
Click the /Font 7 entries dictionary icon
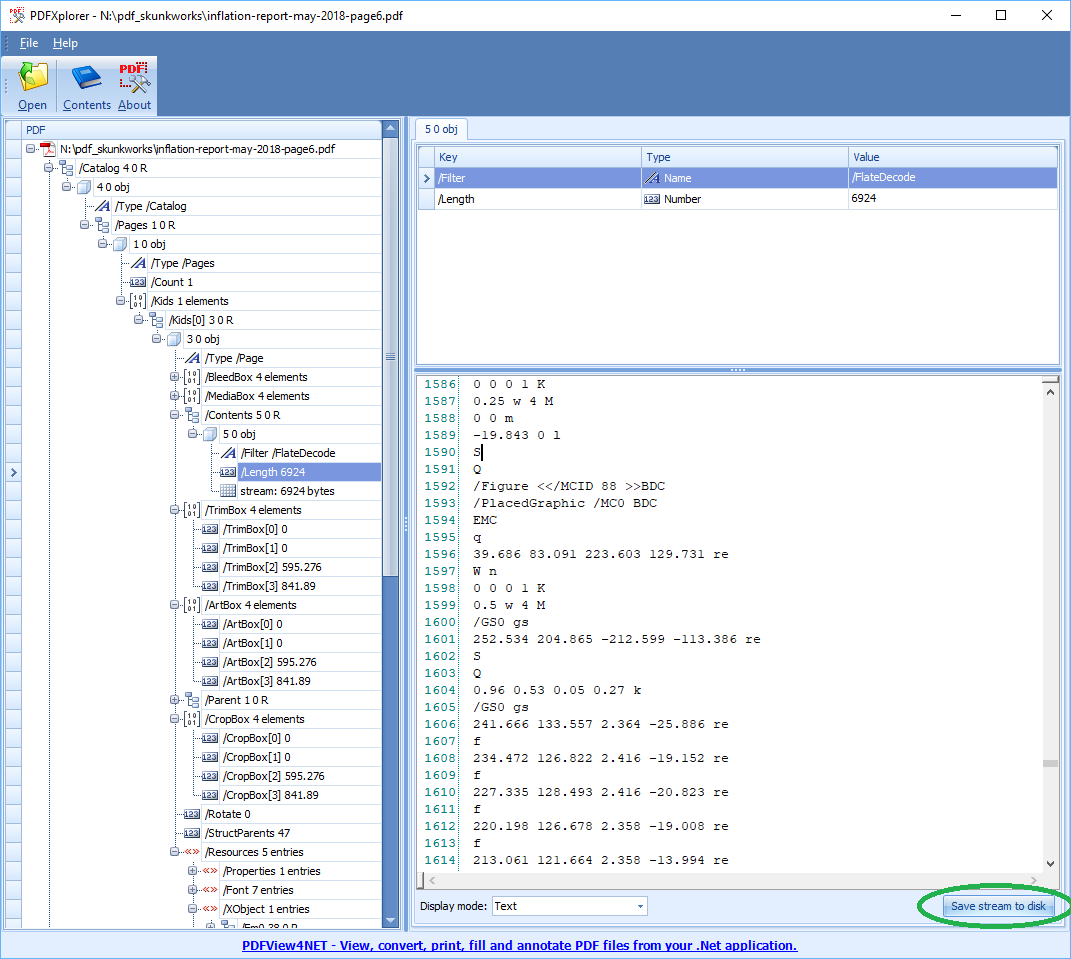tap(210, 890)
